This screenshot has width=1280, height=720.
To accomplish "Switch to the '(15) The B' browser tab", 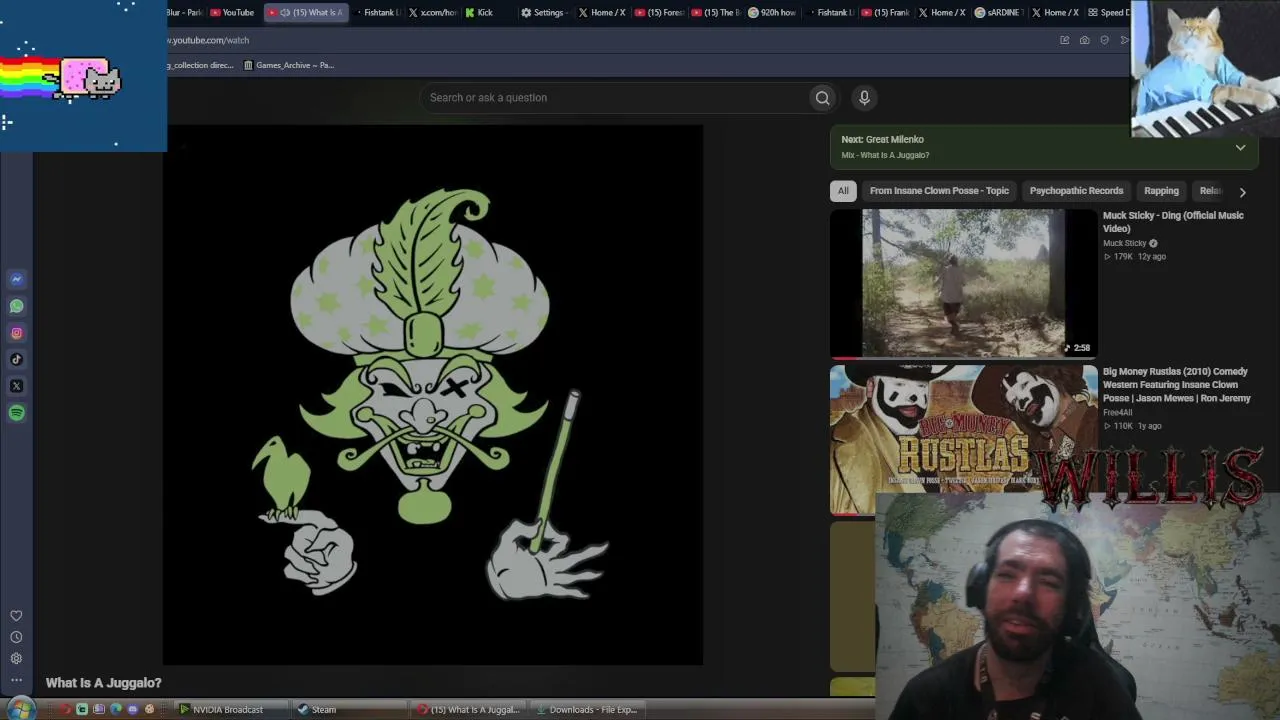I will [716, 13].
